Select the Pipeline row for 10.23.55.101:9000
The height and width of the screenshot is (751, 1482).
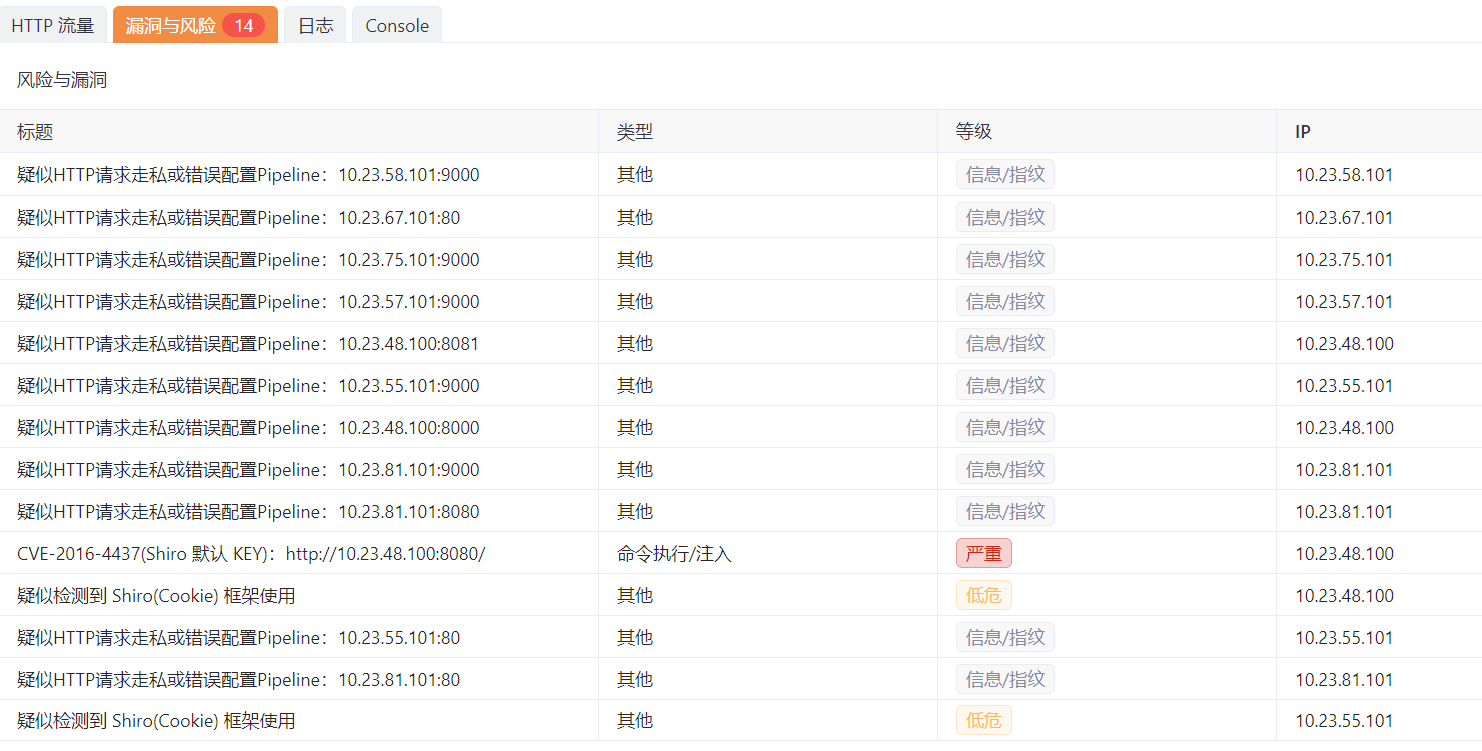click(x=741, y=385)
